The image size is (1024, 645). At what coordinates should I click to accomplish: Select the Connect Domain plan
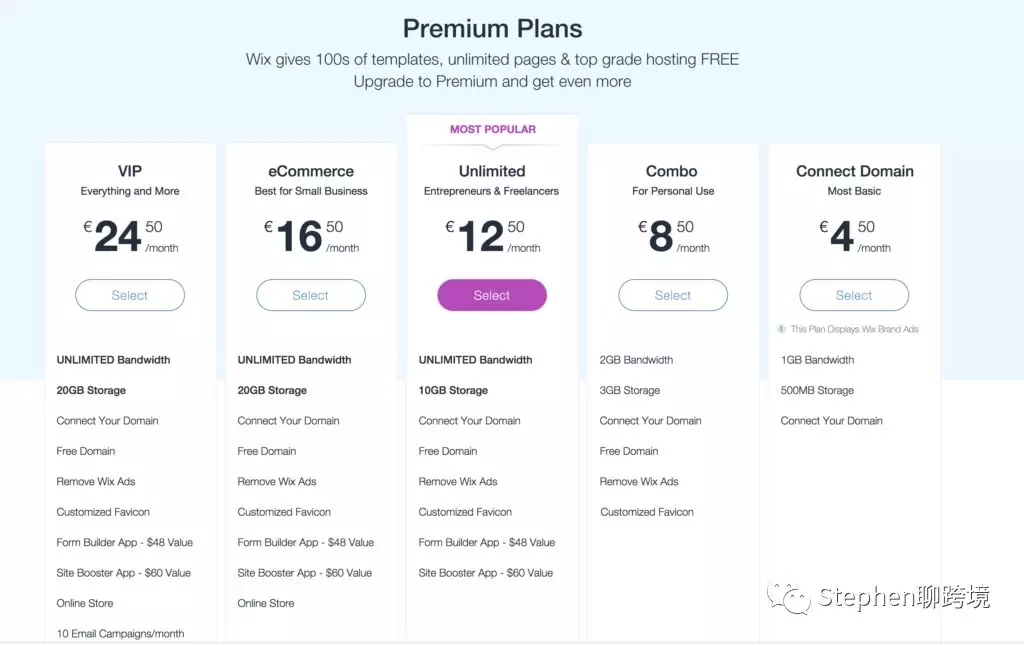854,295
